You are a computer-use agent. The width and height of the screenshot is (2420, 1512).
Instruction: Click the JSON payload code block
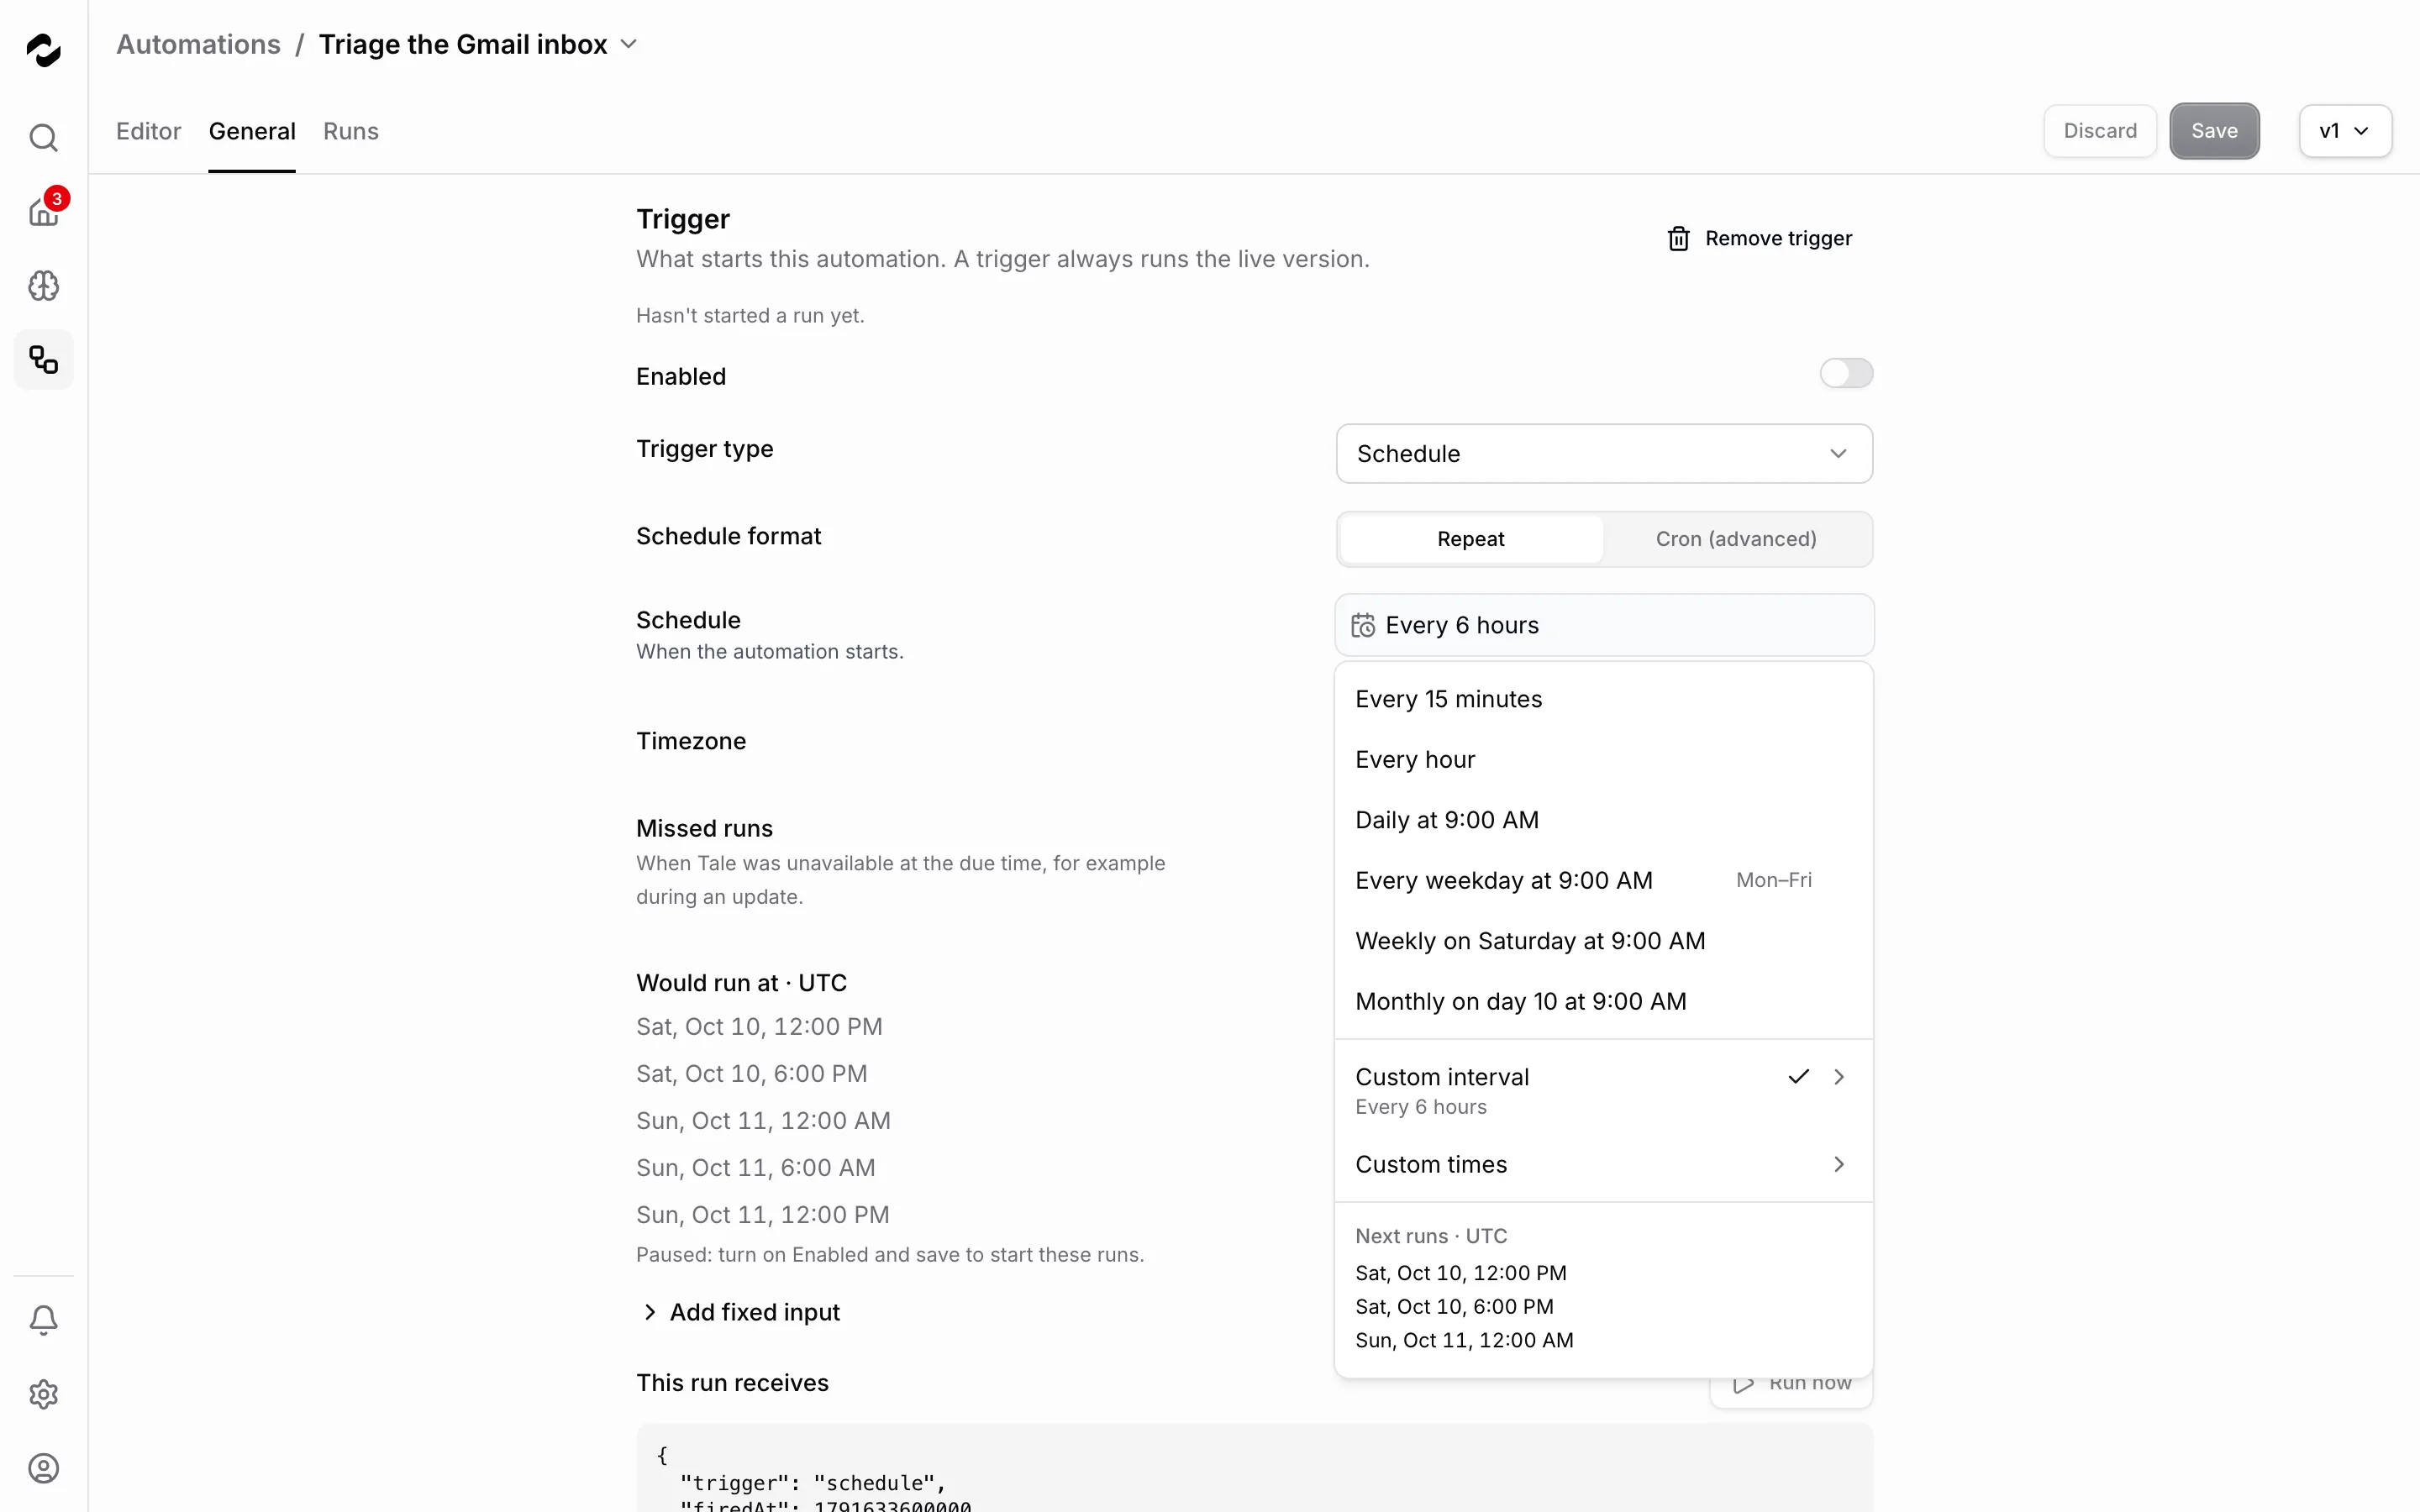click(1254, 1468)
